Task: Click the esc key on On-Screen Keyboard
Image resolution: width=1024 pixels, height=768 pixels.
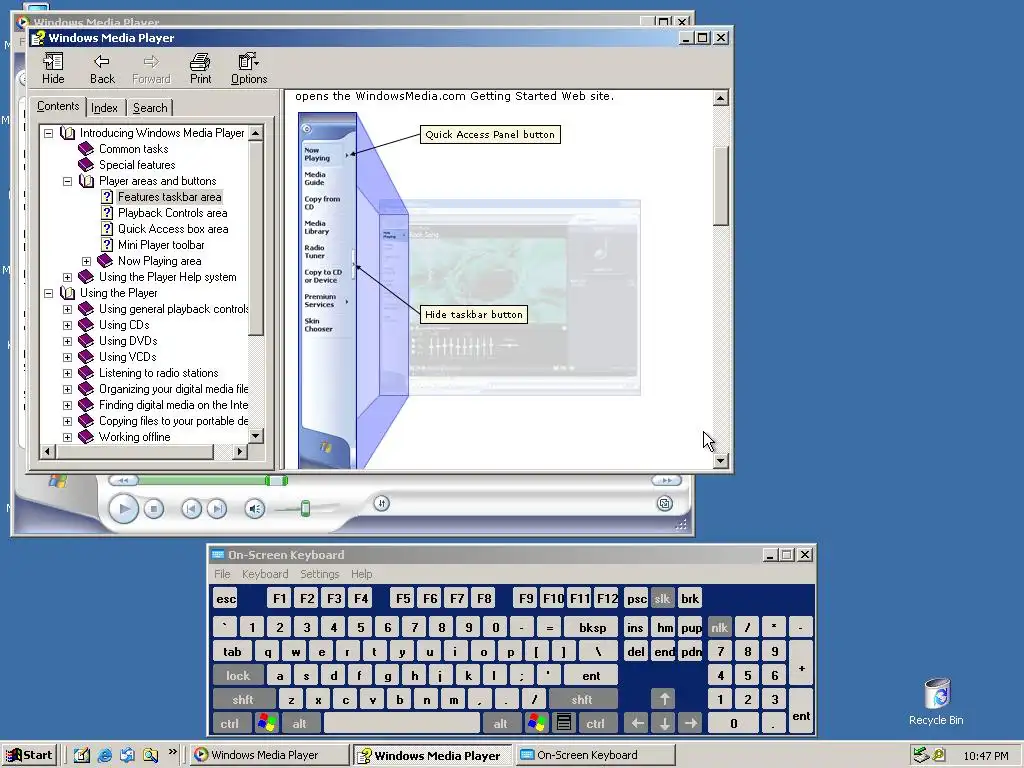Action: (226, 598)
